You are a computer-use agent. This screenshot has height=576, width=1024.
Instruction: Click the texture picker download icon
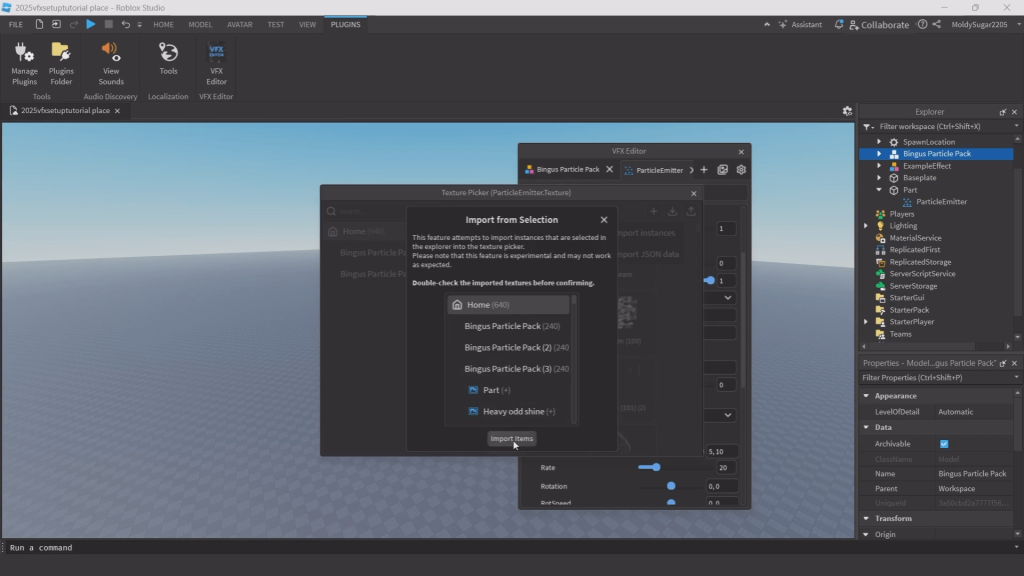672,211
